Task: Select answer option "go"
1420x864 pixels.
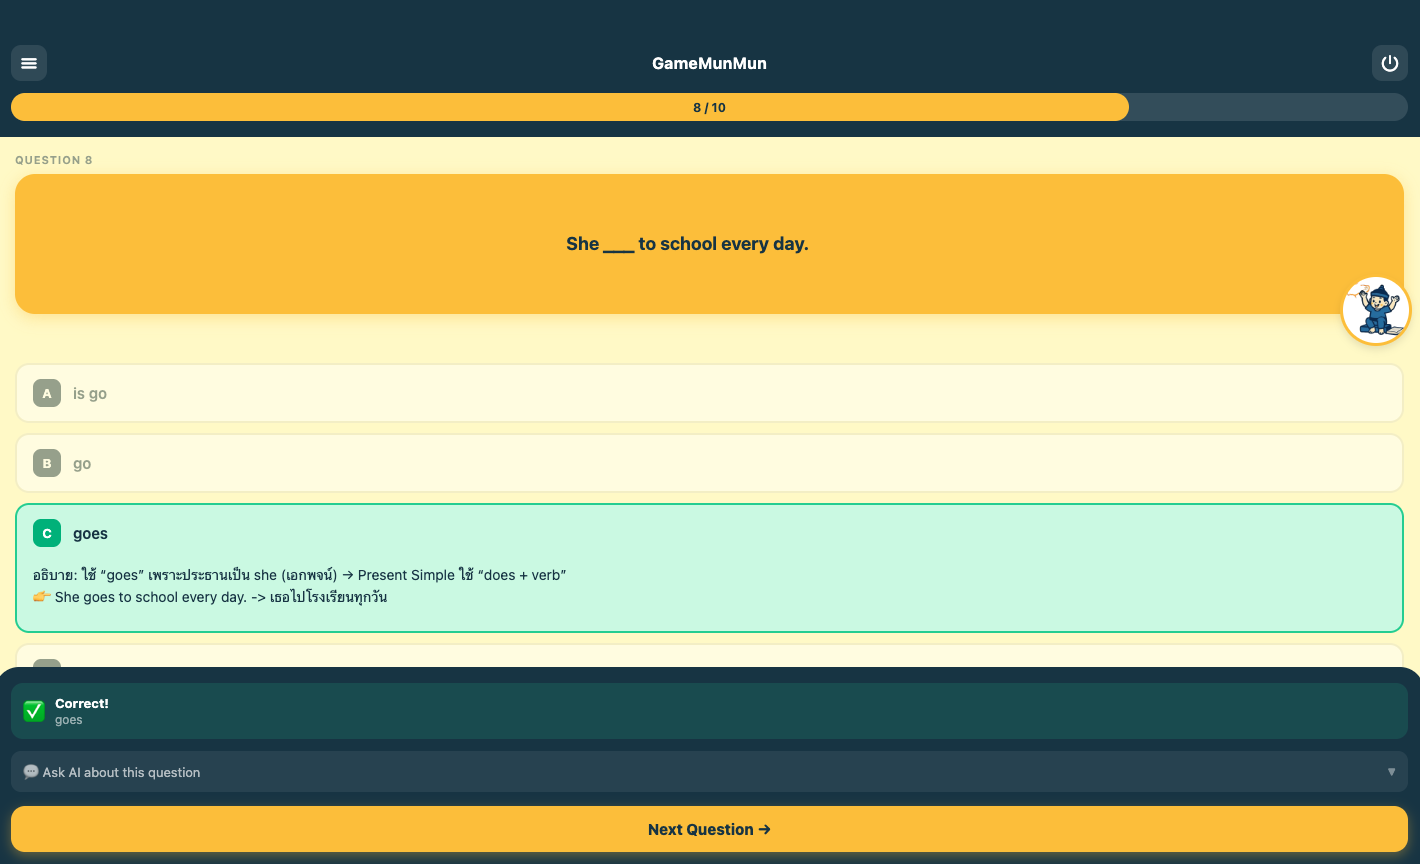Action: tap(709, 463)
